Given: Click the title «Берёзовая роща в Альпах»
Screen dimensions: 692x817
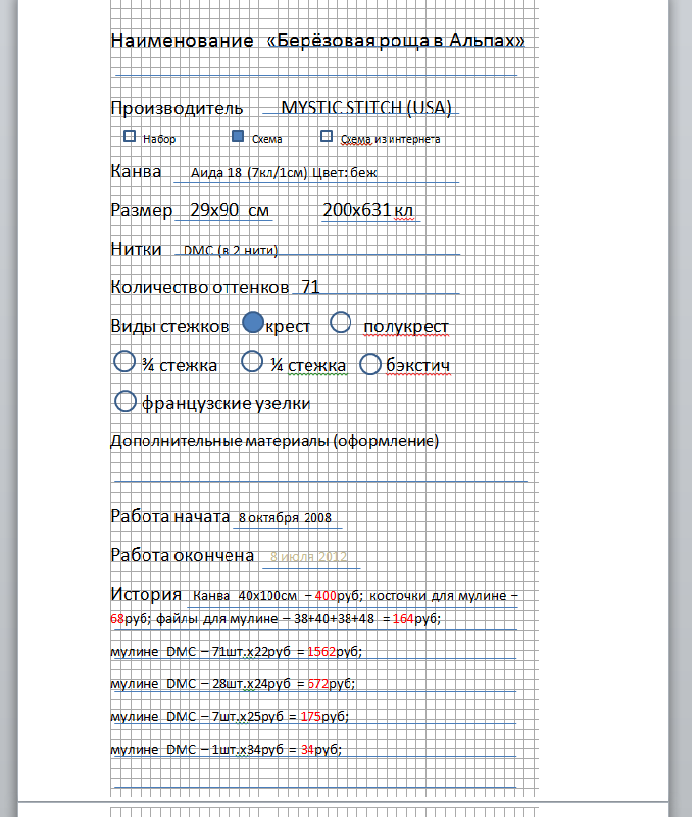Looking at the screenshot, I should [x=395, y=41].
